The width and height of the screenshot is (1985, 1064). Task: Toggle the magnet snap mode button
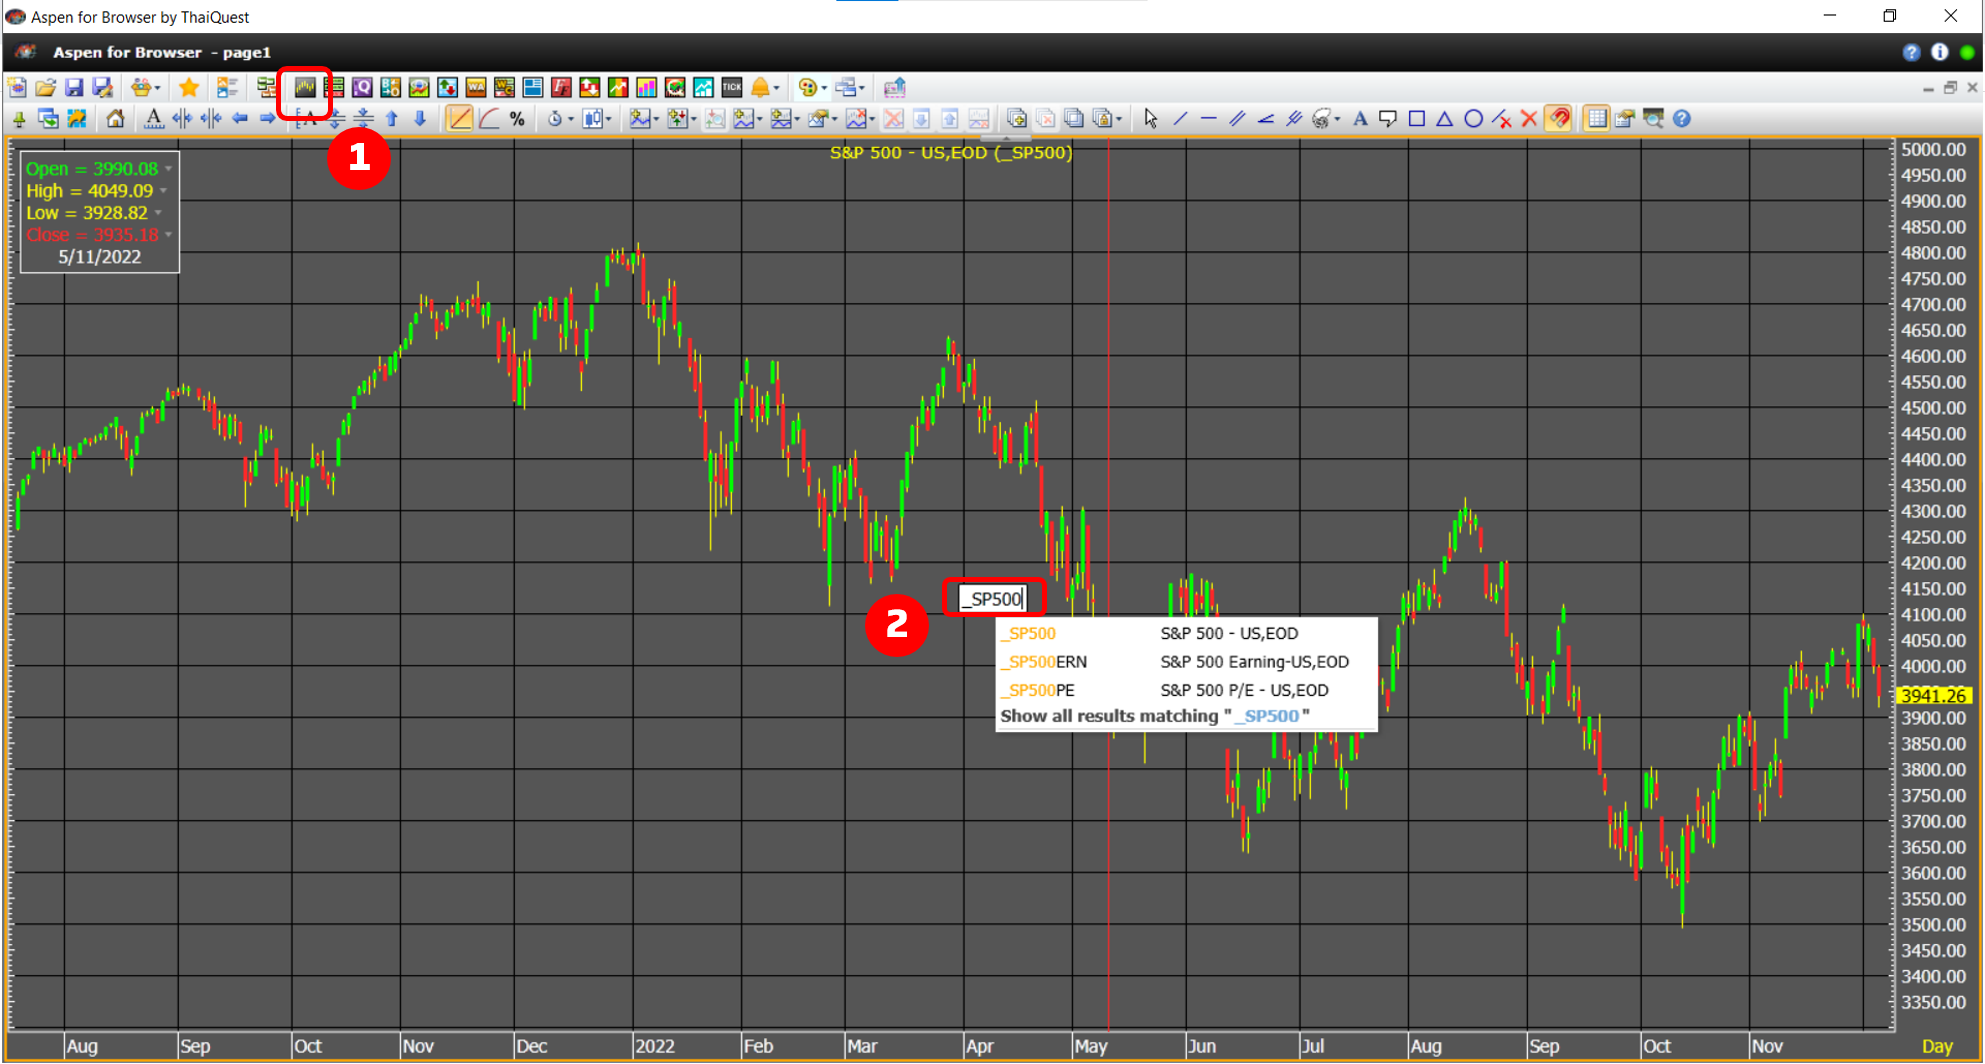pos(1558,119)
